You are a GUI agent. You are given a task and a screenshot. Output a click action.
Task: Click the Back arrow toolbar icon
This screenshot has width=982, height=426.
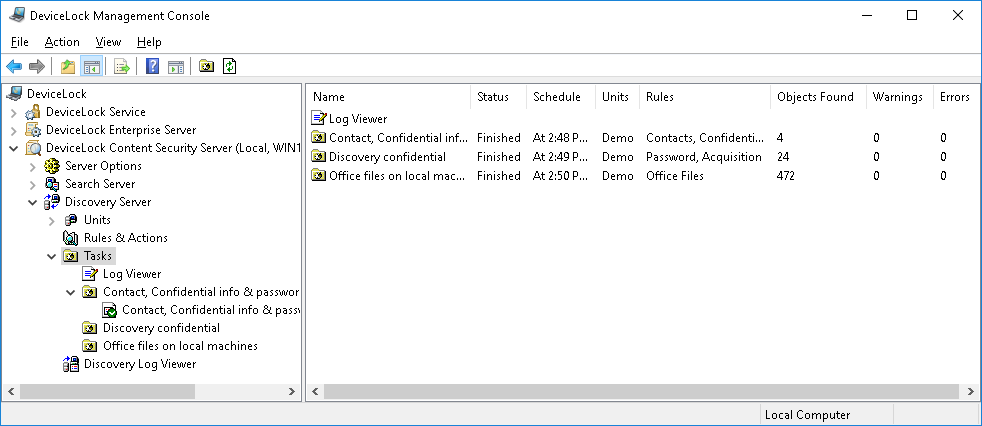[14, 67]
